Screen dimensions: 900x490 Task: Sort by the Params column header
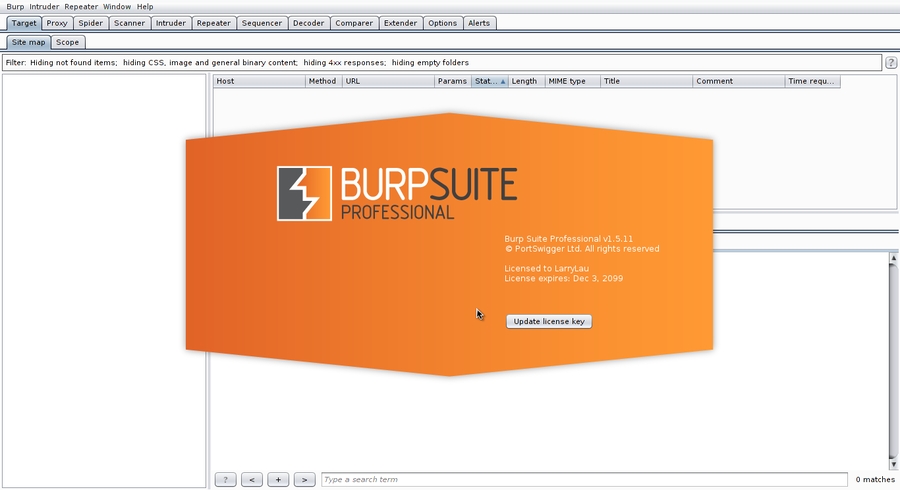click(x=453, y=81)
